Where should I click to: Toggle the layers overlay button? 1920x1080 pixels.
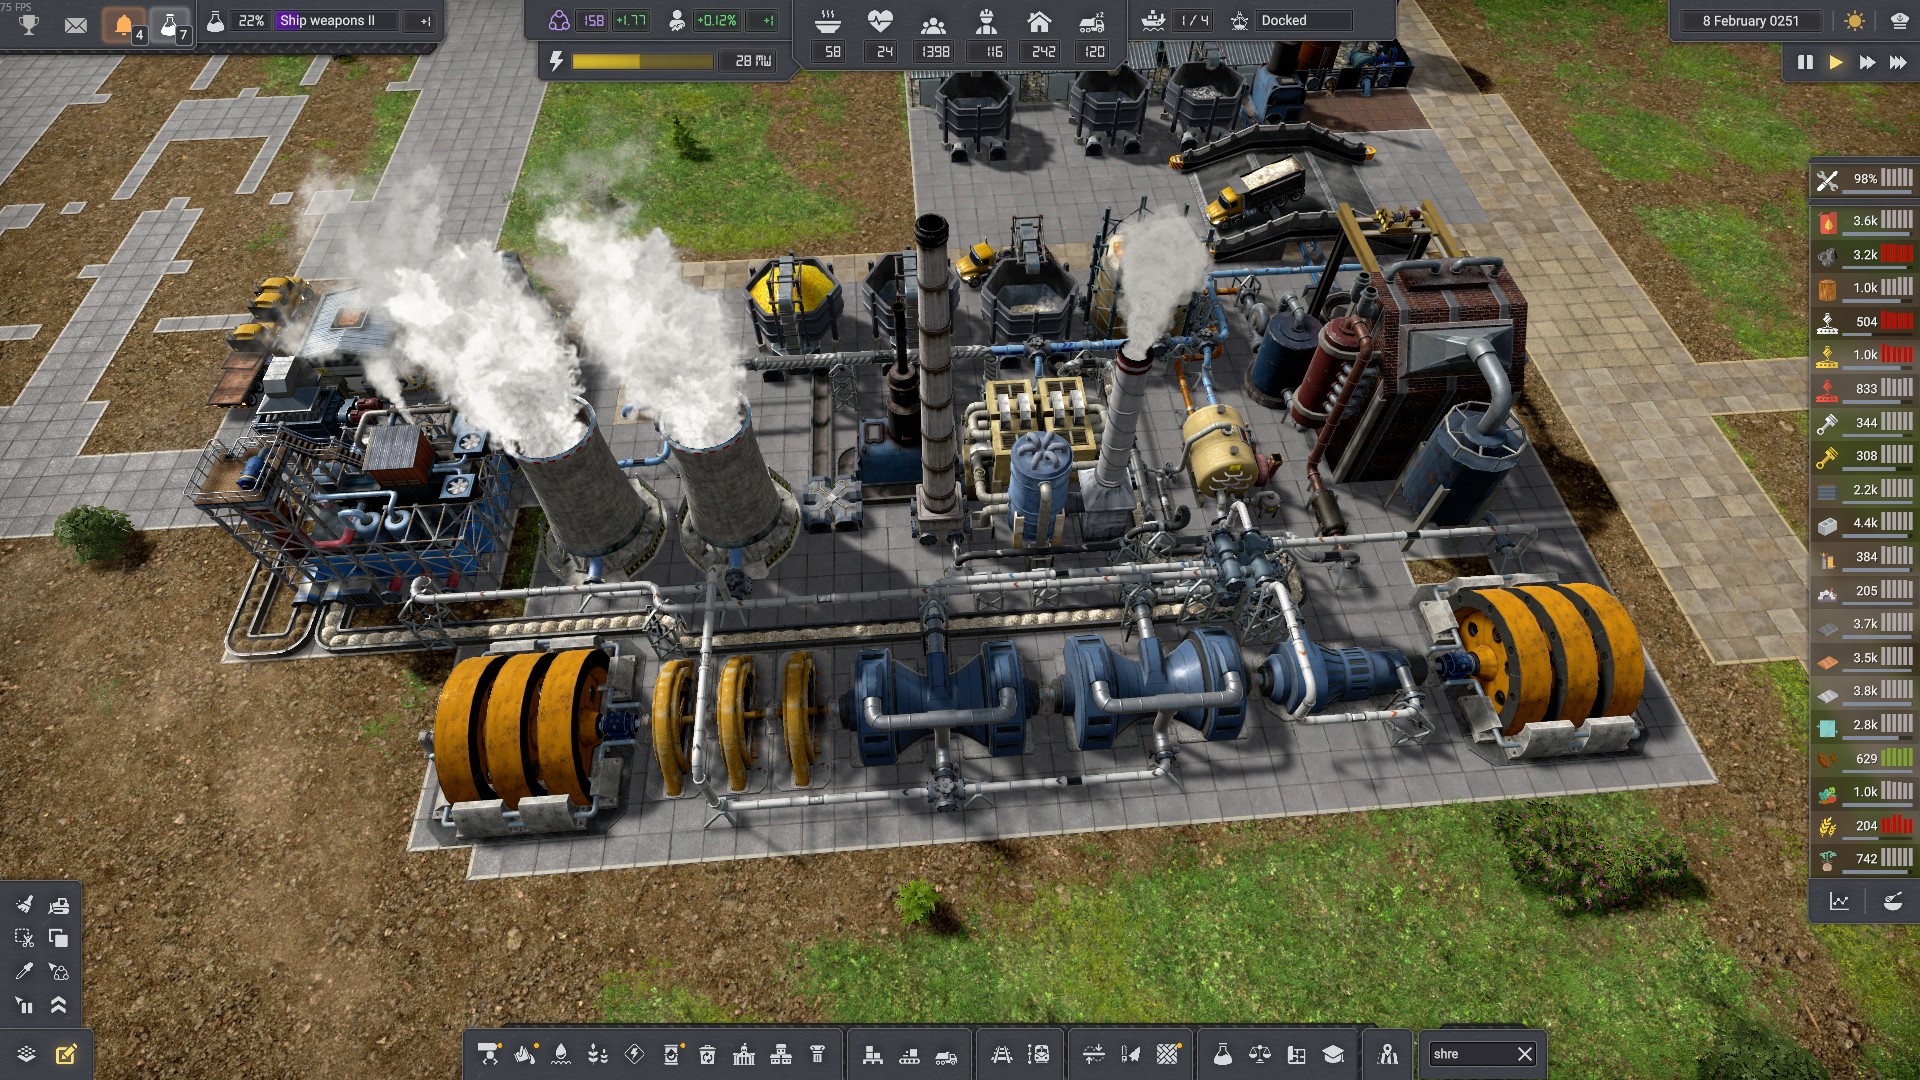pyautogui.click(x=26, y=1054)
